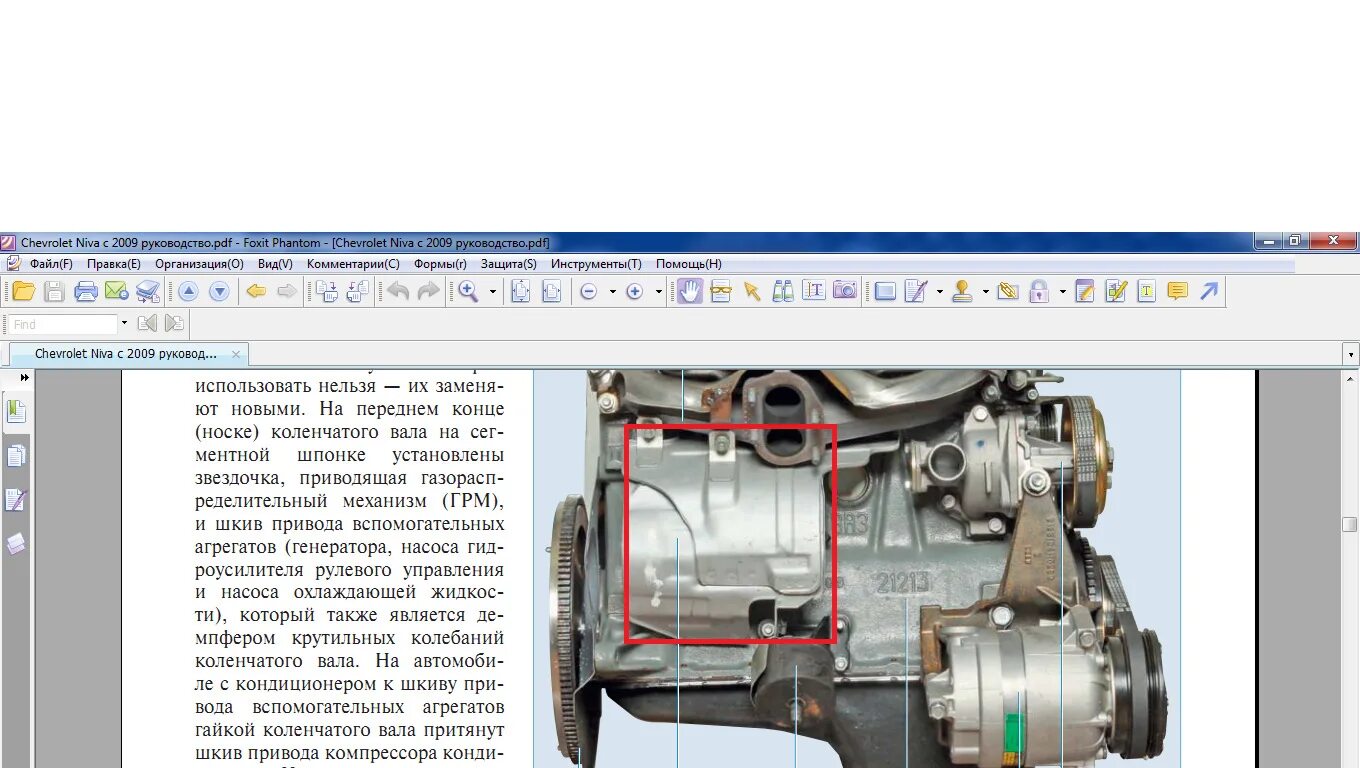Expand the navigation panel double arrow
The height and width of the screenshot is (768, 1360).
click(25, 378)
